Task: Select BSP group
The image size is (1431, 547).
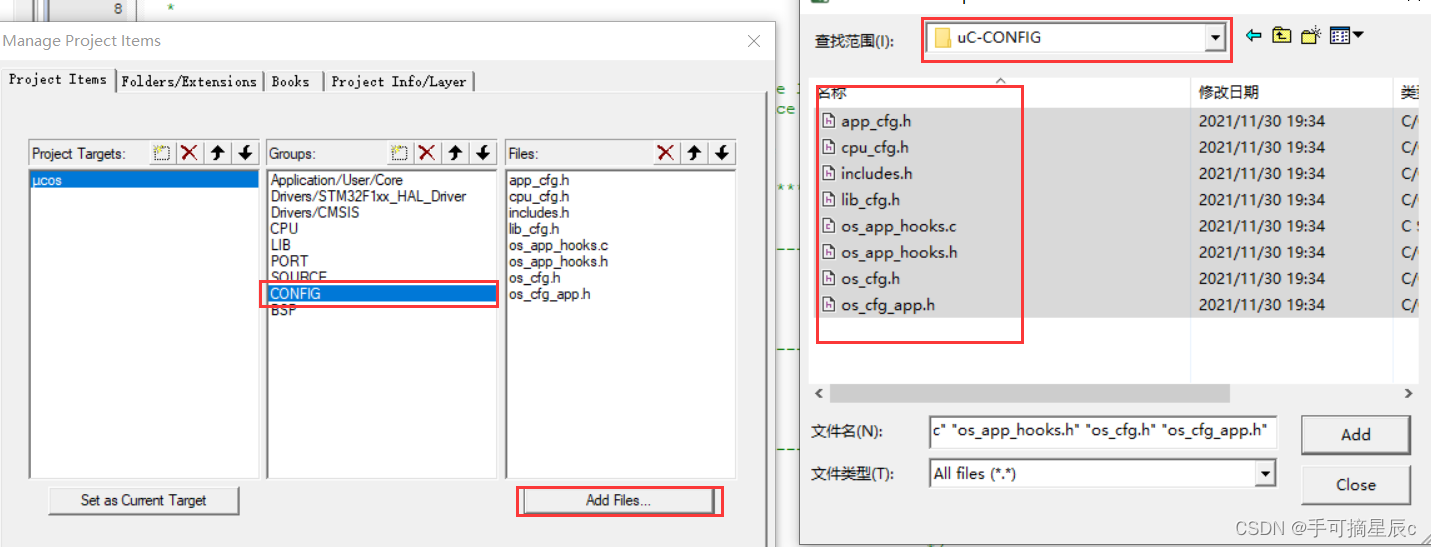Action: (283, 310)
